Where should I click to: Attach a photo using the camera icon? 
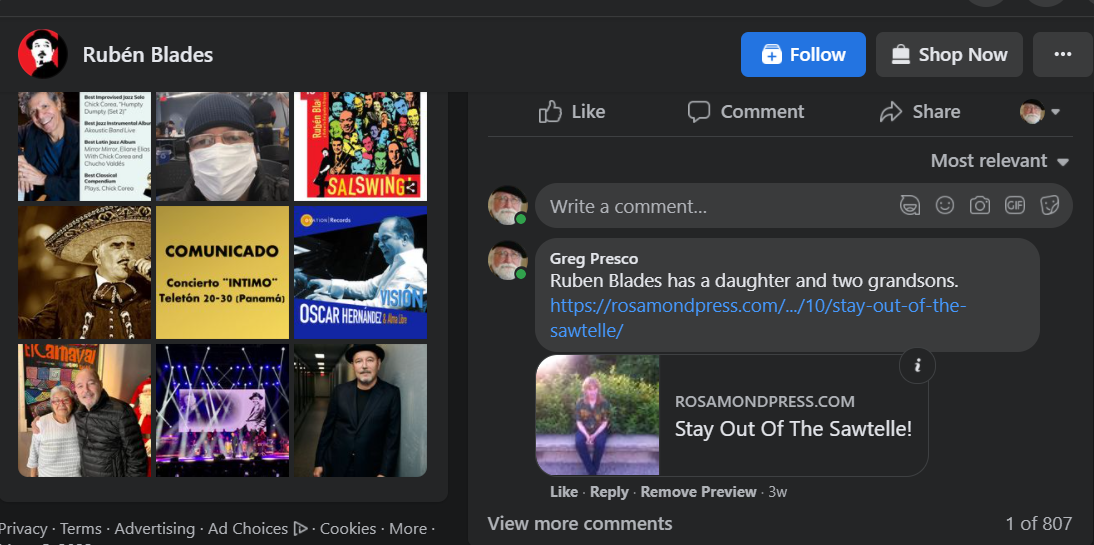[x=980, y=206]
